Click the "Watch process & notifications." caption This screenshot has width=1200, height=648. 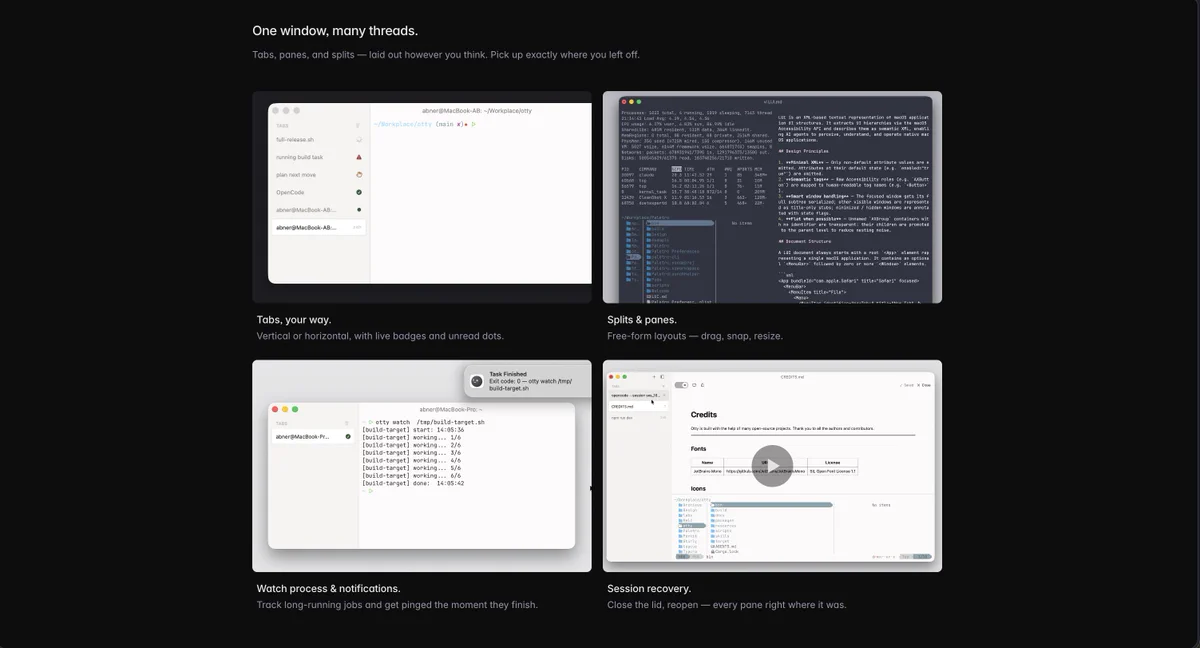(328, 589)
